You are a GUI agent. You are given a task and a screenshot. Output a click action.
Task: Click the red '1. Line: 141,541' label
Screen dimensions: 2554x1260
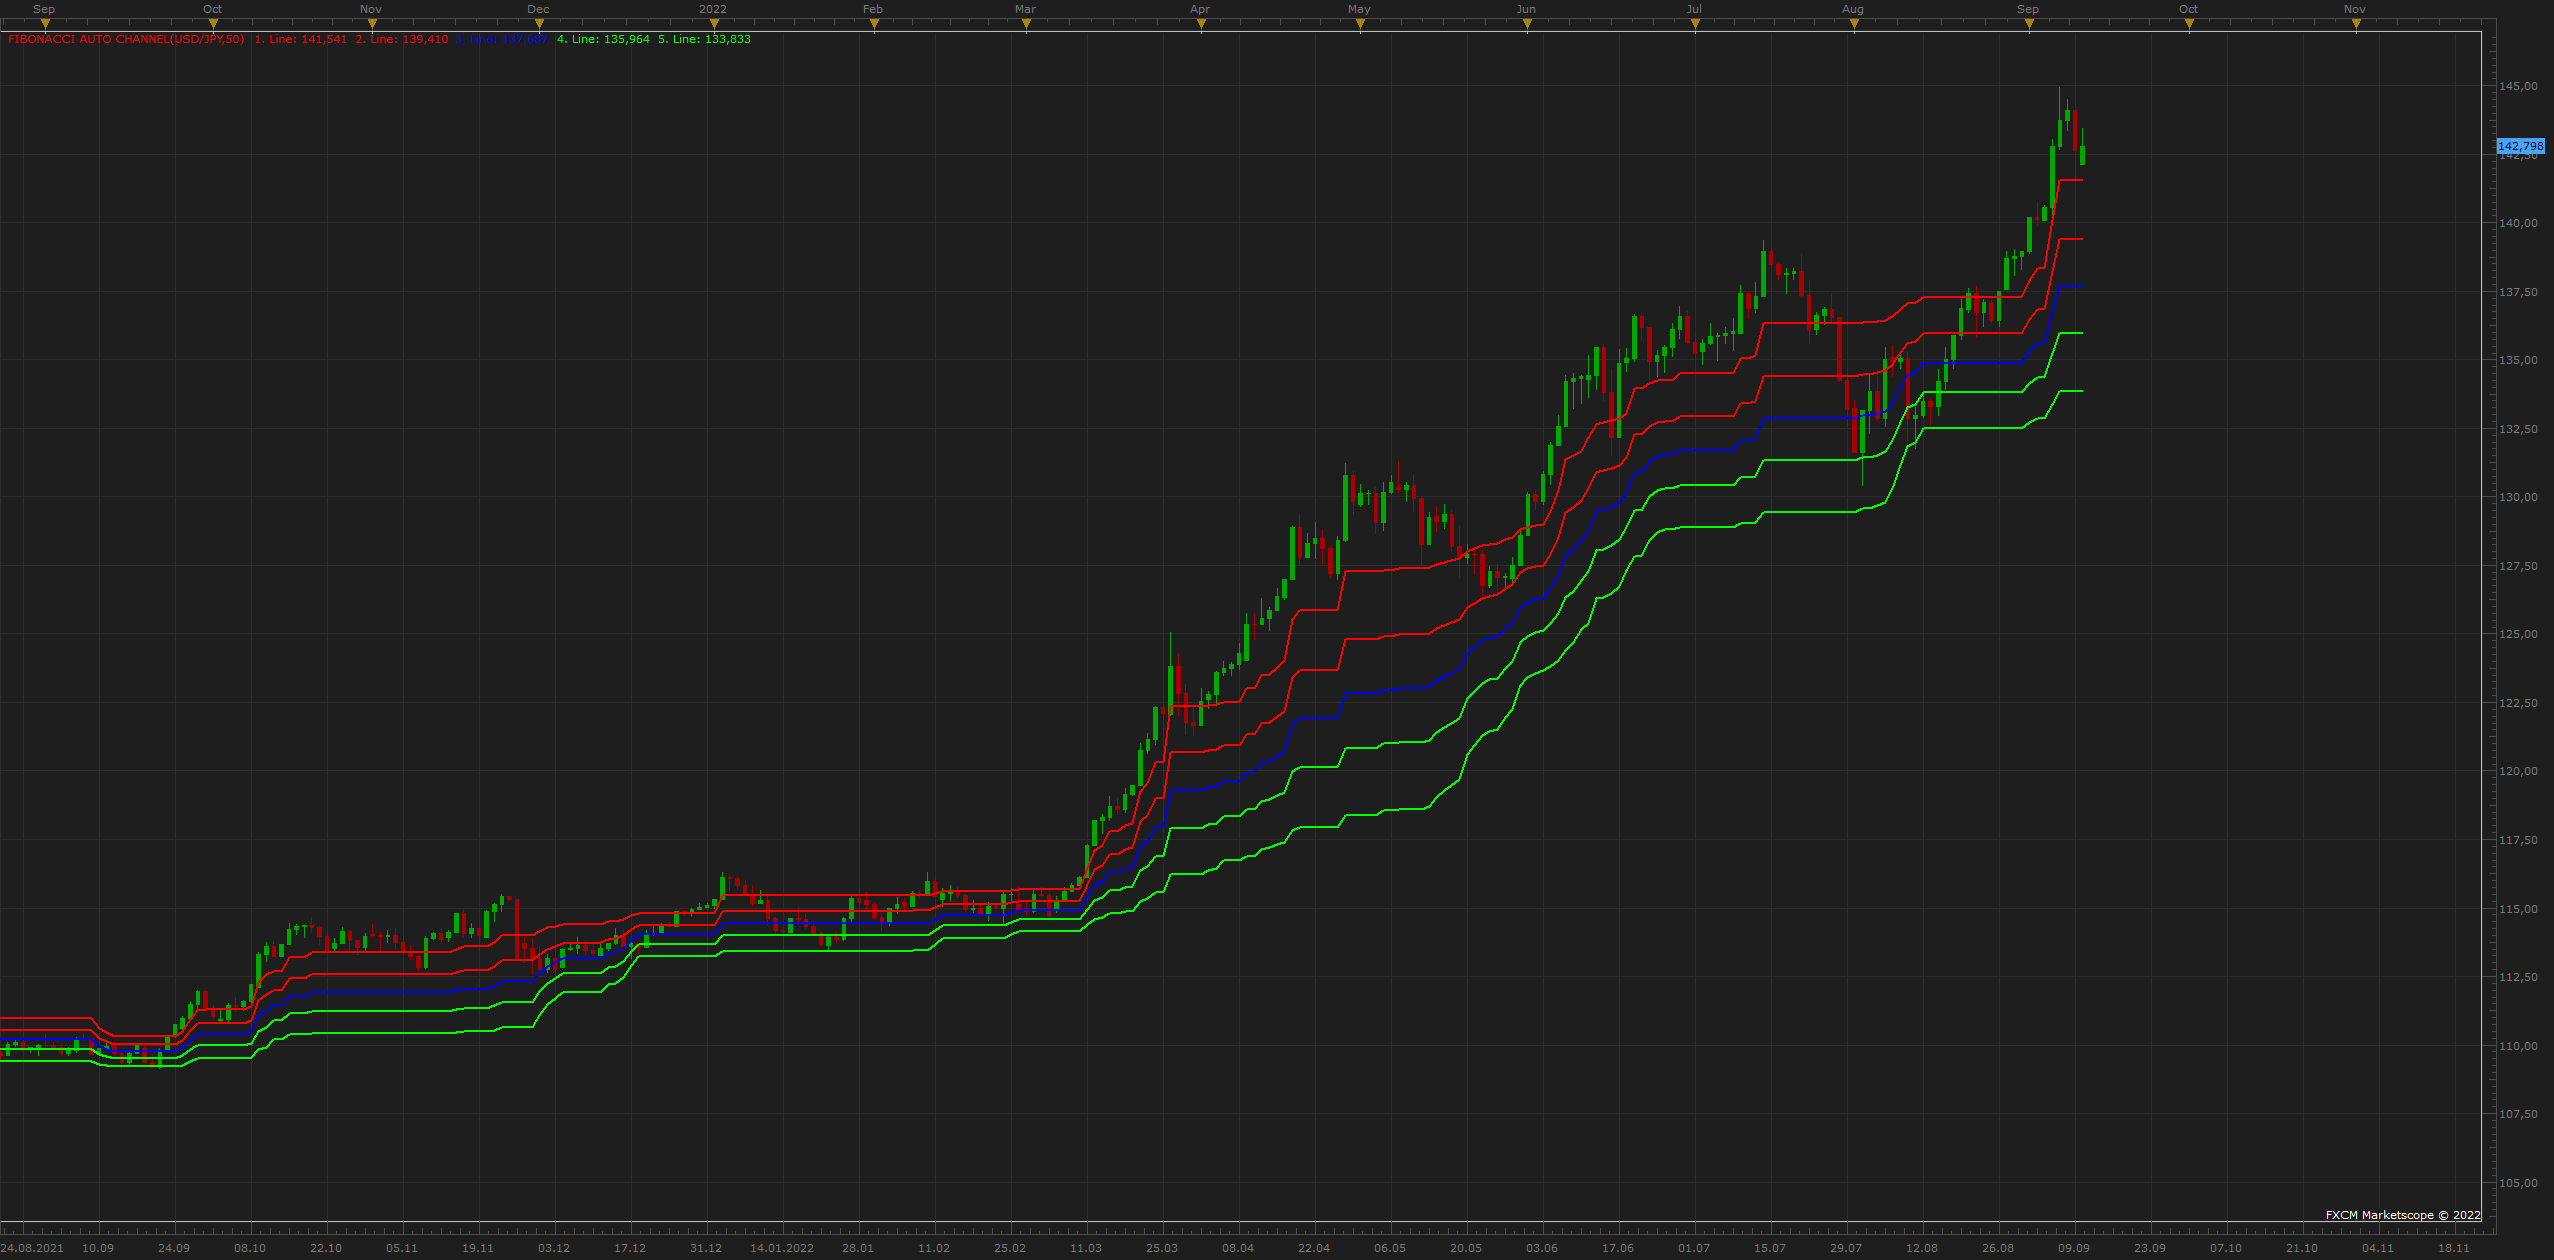[x=301, y=40]
